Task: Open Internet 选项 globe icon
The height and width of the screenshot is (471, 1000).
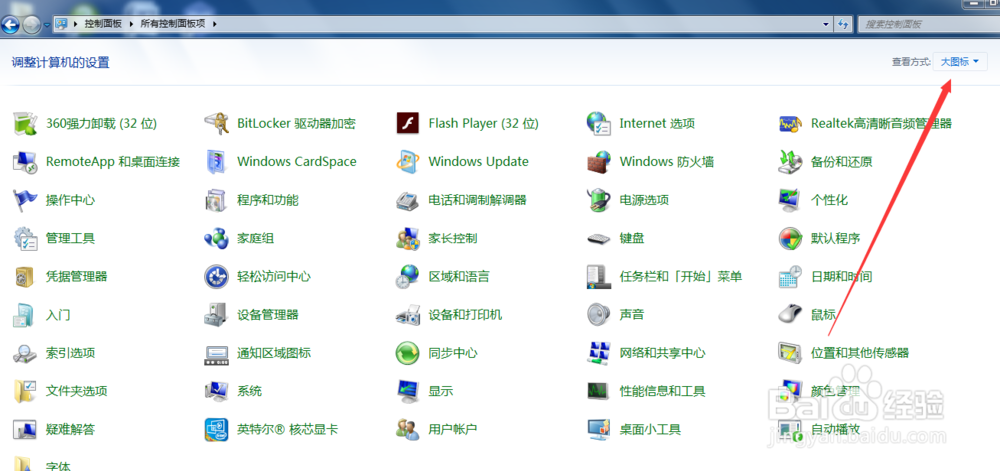Action: (599, 123)
